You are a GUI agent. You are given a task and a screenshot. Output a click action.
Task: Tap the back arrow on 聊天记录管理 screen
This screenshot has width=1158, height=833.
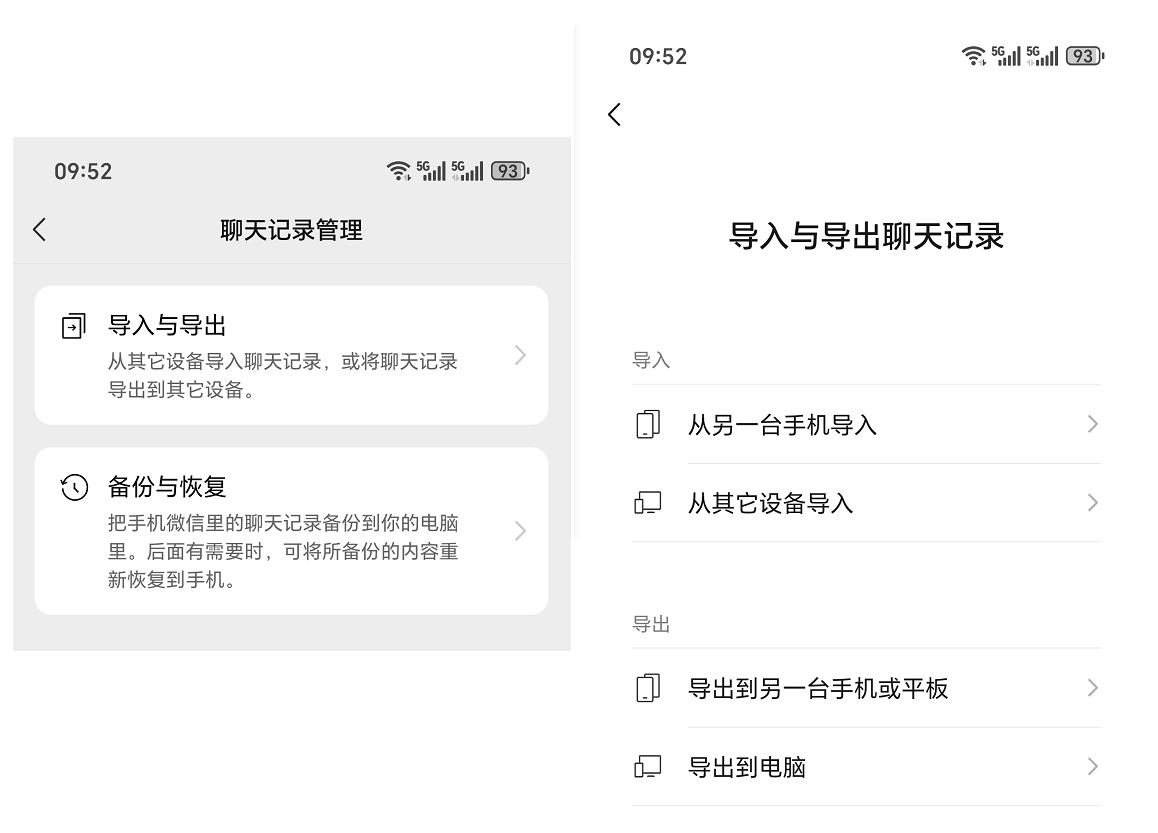tap(39, 230)
